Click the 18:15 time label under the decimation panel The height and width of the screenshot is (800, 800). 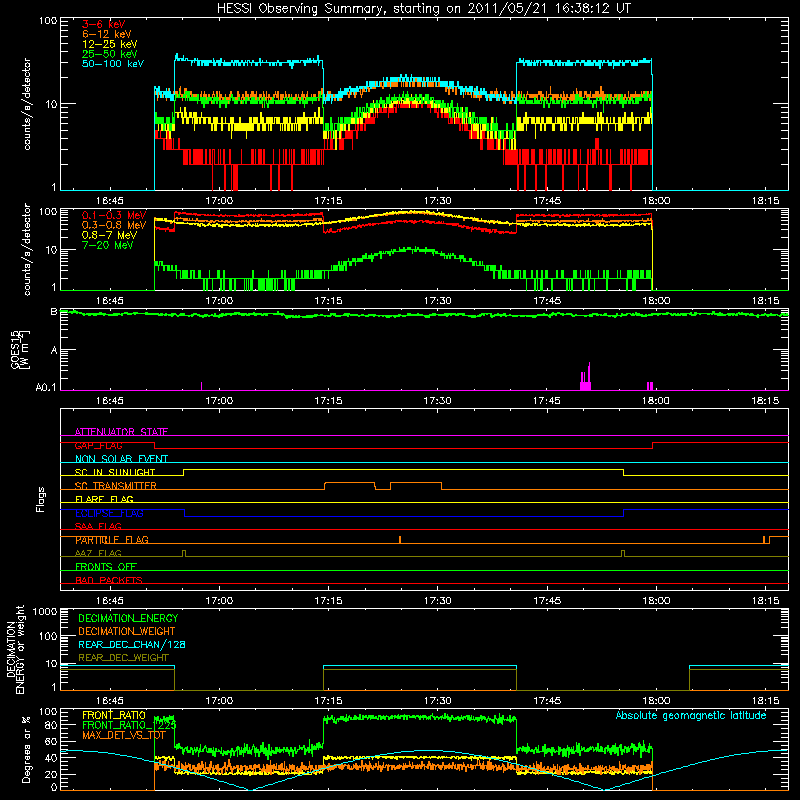click(765, 701)
